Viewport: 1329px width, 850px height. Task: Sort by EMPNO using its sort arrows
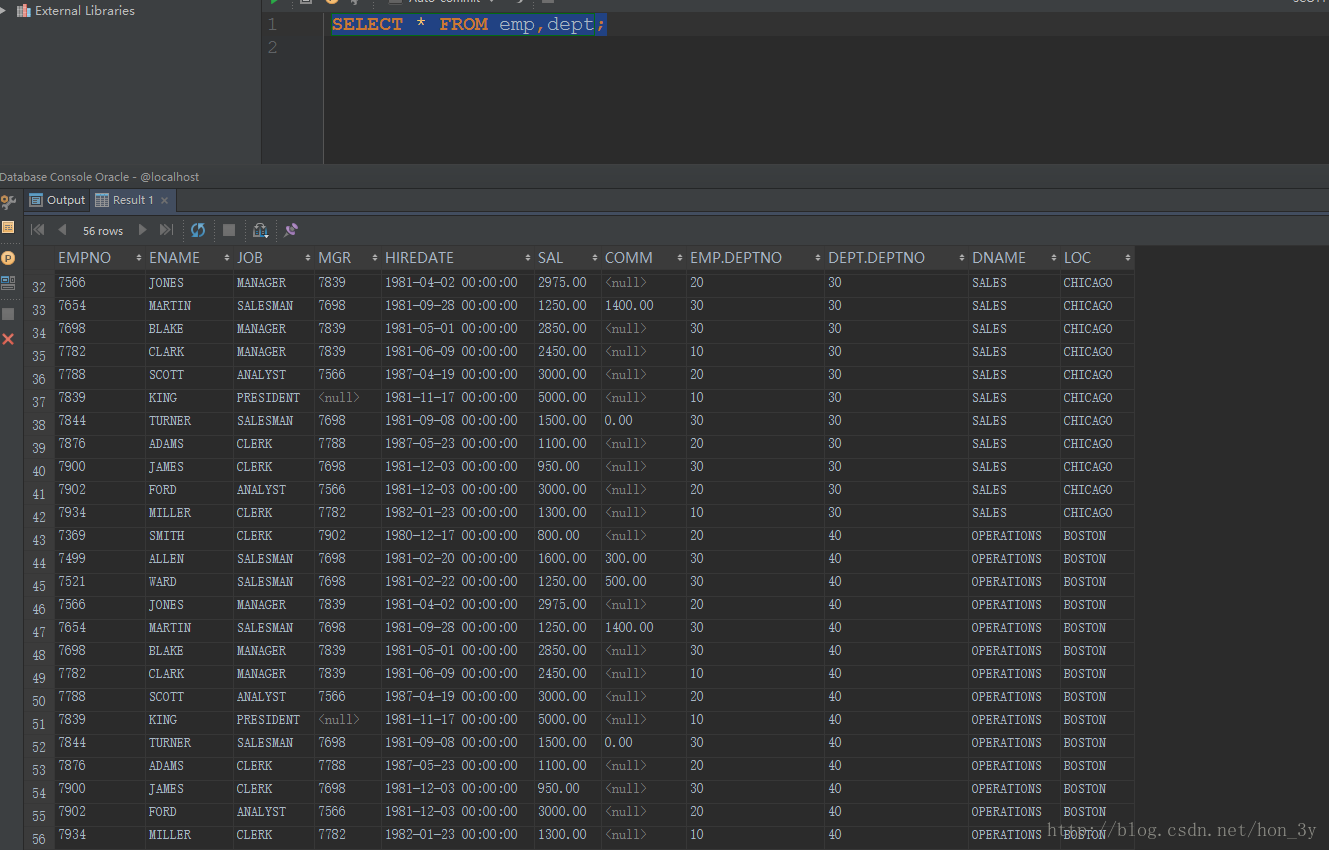[x=138, y=258]
